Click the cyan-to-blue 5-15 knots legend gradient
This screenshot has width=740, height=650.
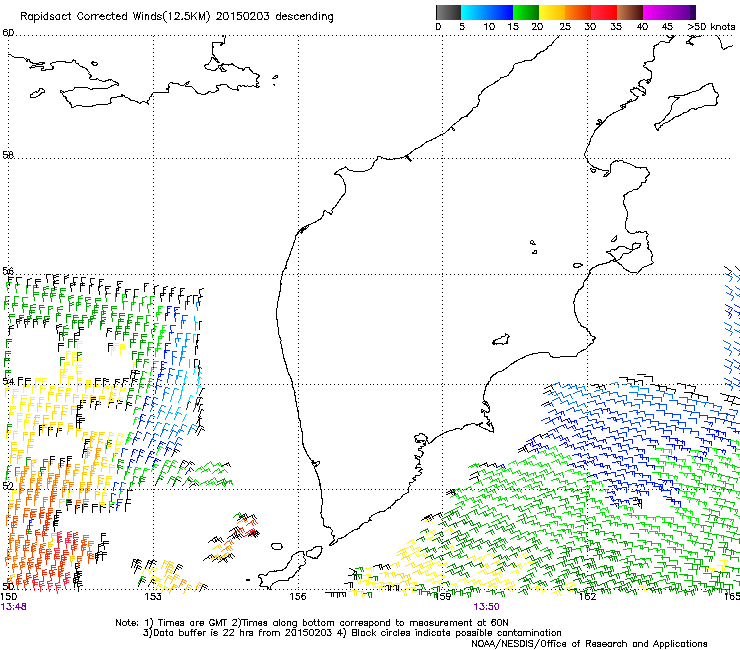pos(487,12)
